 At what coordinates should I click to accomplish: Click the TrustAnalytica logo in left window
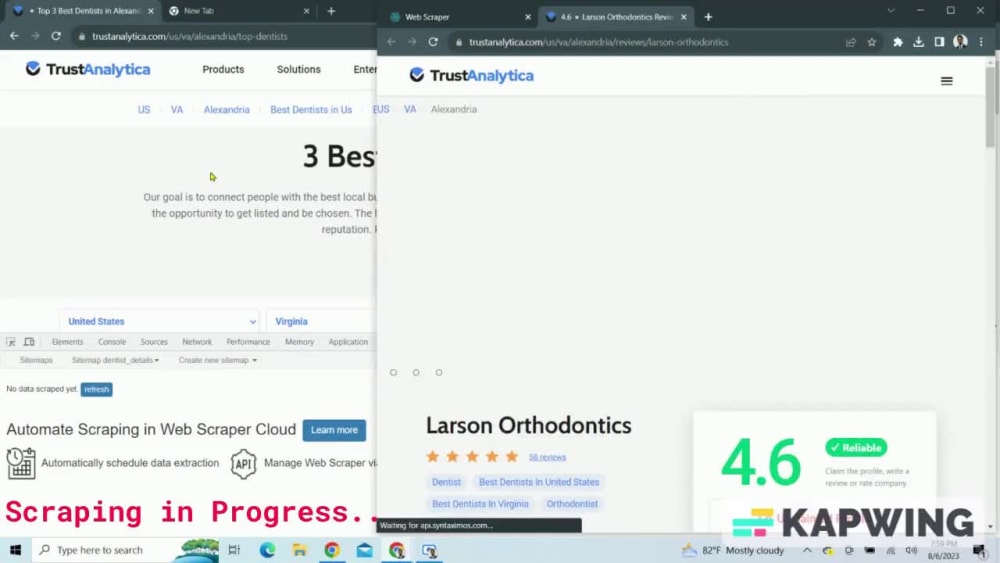pos(88,69)
